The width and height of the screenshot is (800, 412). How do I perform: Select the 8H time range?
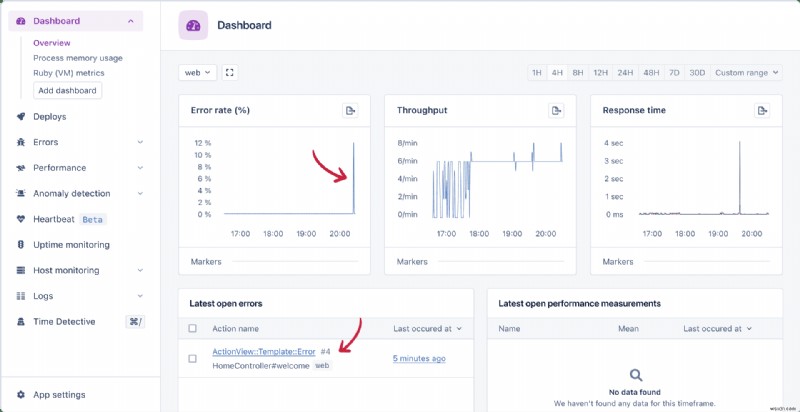point(578,72)
